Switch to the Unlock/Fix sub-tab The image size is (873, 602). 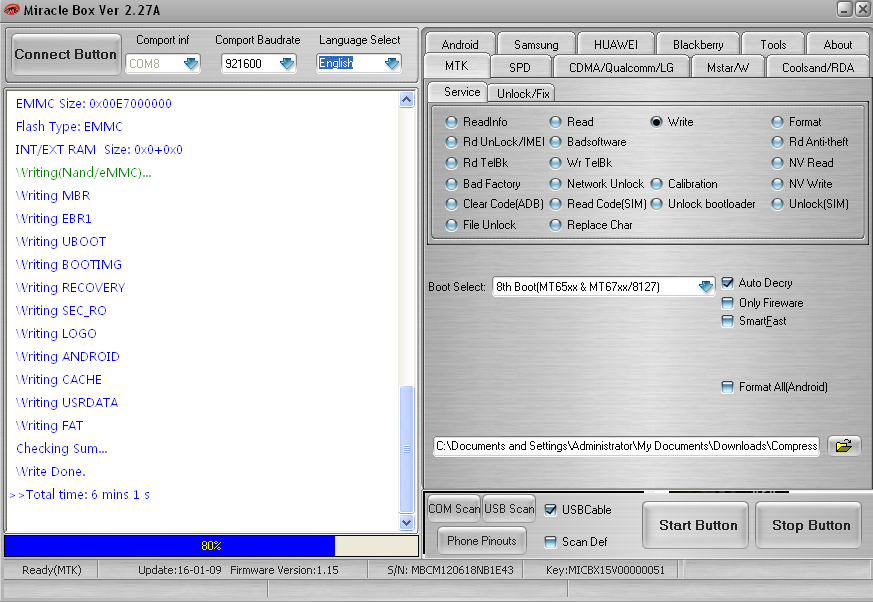tap(523, 93)
